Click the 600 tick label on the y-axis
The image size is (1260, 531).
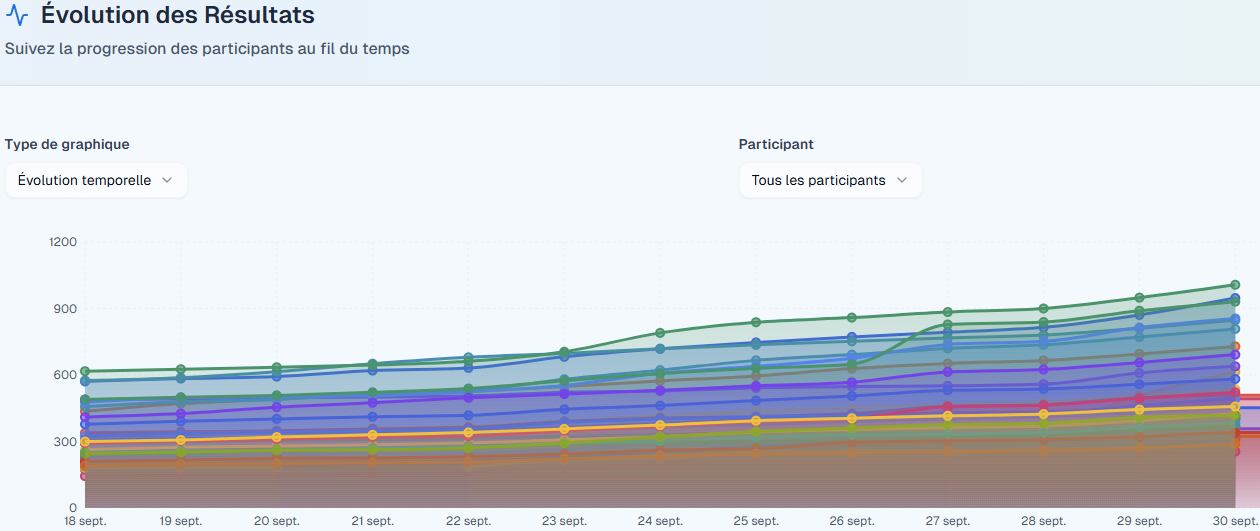click(67, 375)
